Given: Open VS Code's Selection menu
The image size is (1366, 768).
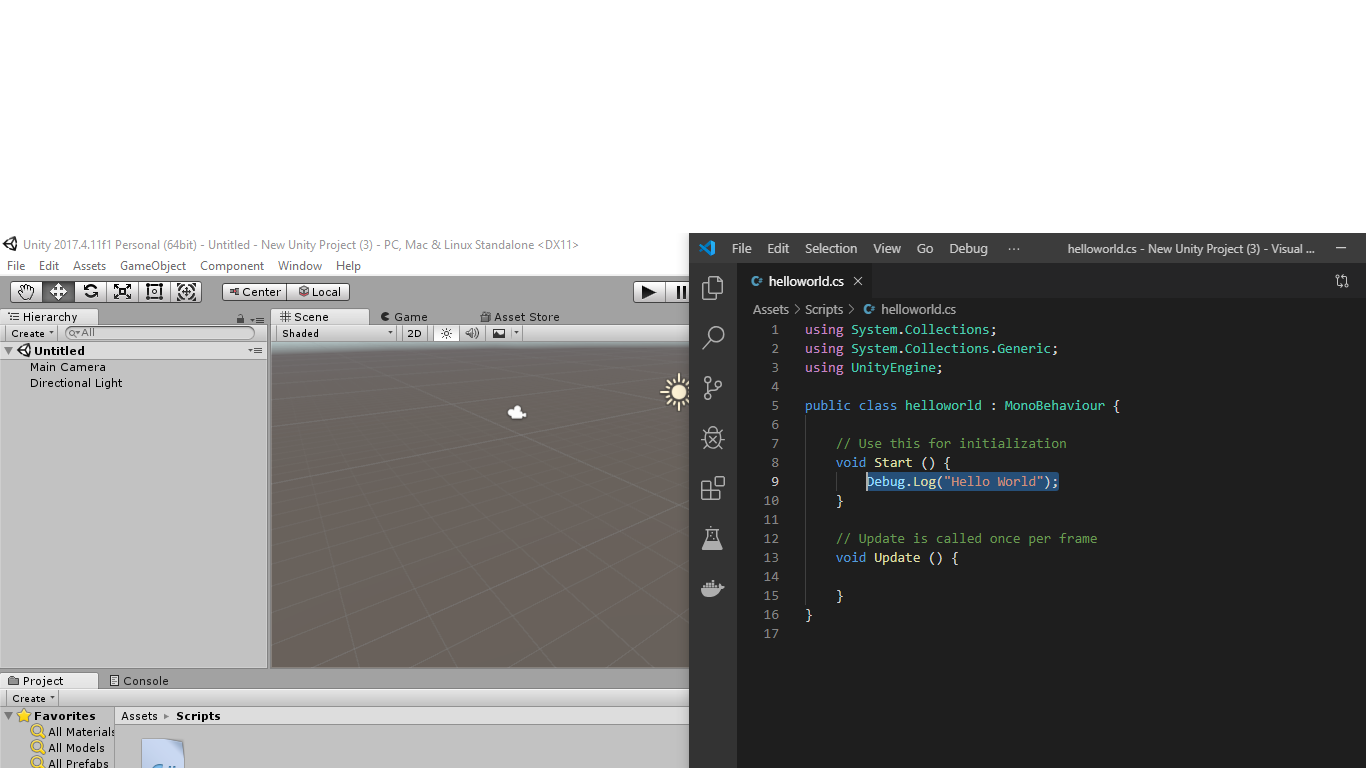Looking at the screenshot, I should (x=831, y=249).
